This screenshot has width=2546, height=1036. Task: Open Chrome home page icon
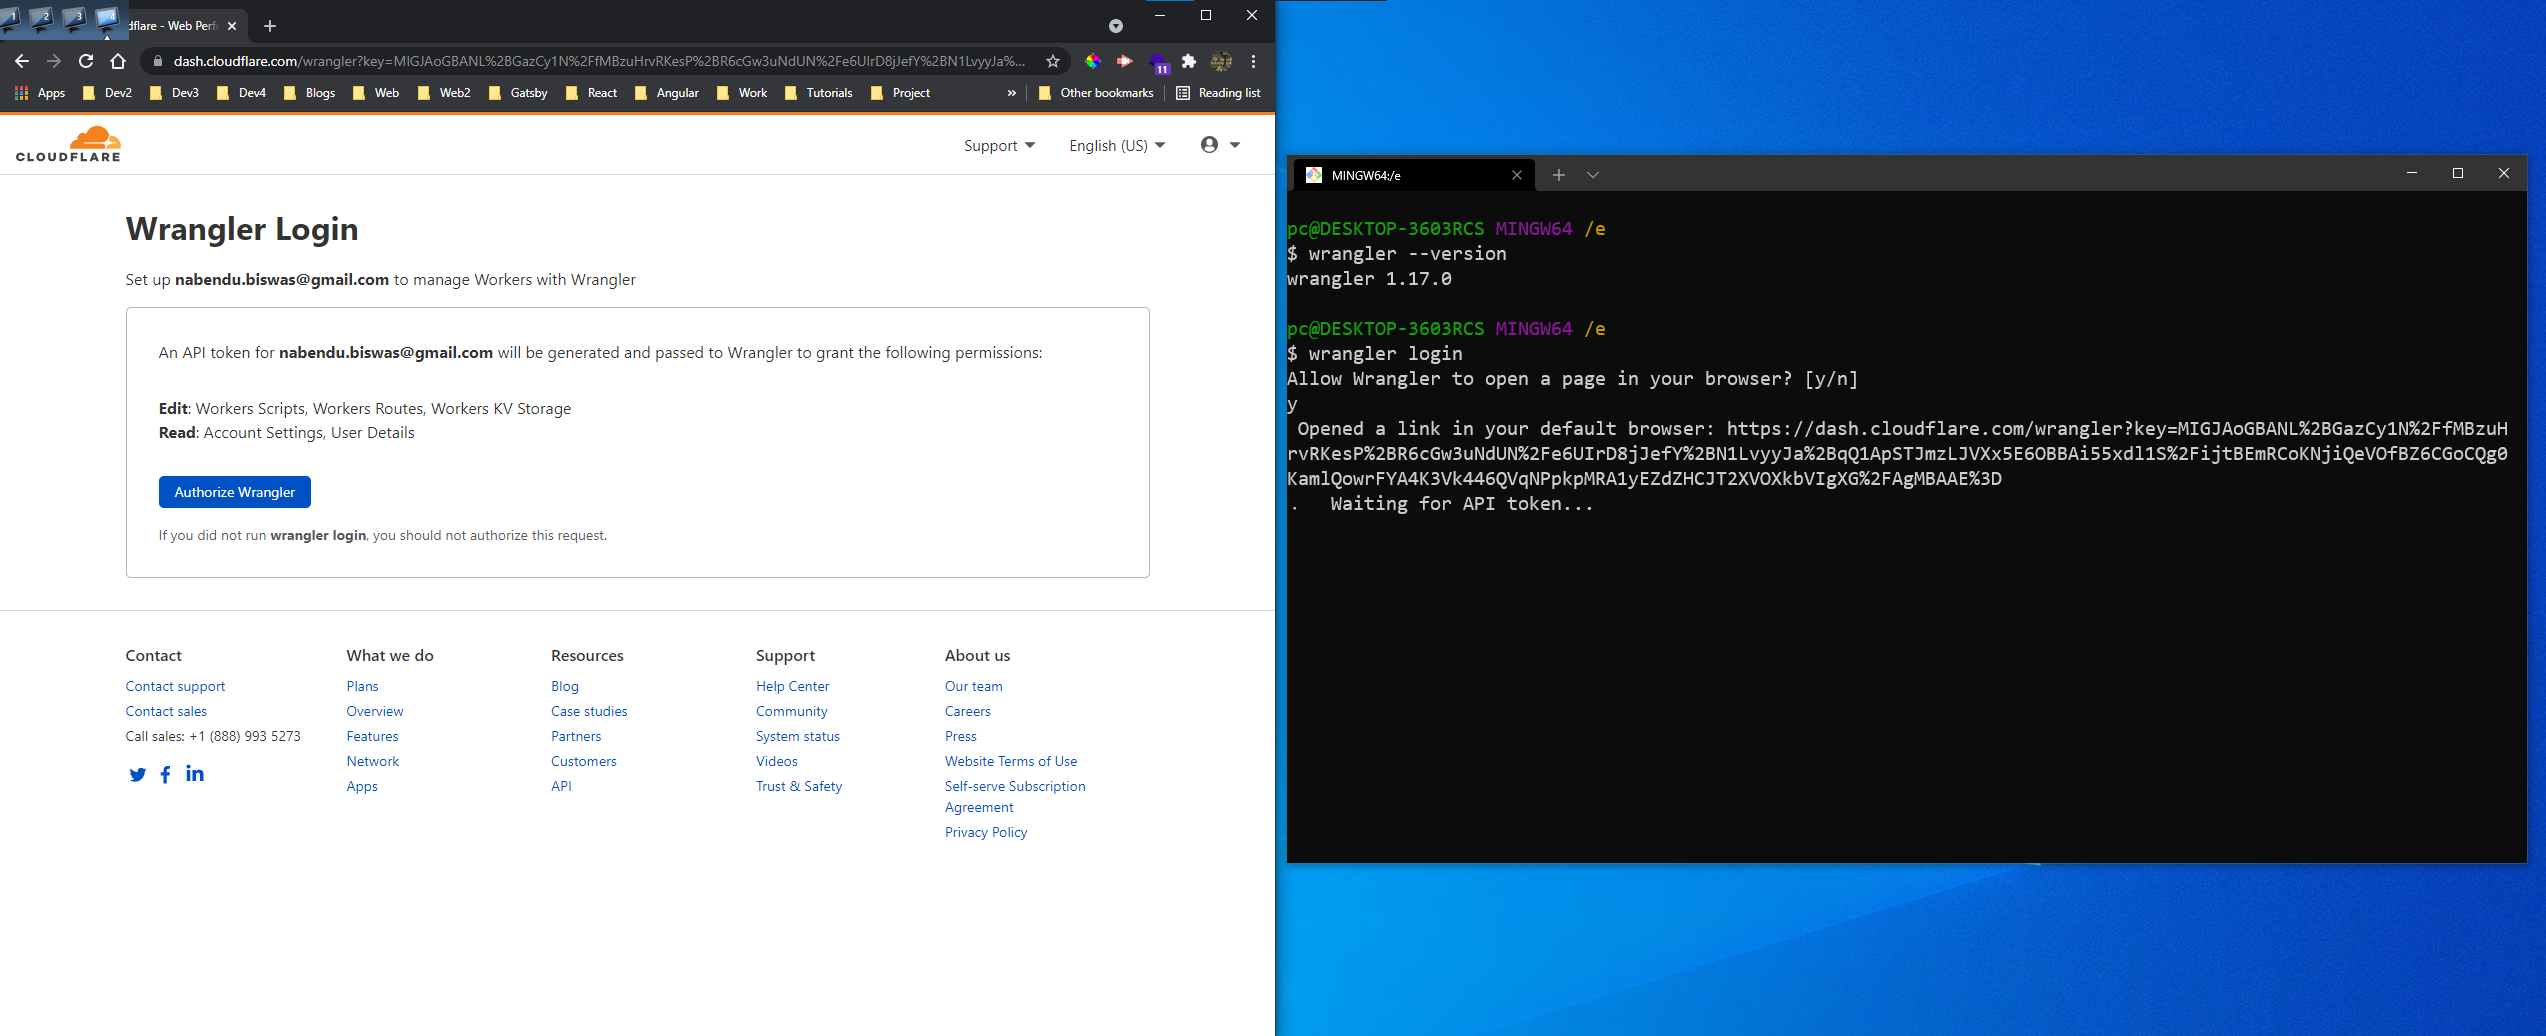pyautogui.click(x=118, y=61)
